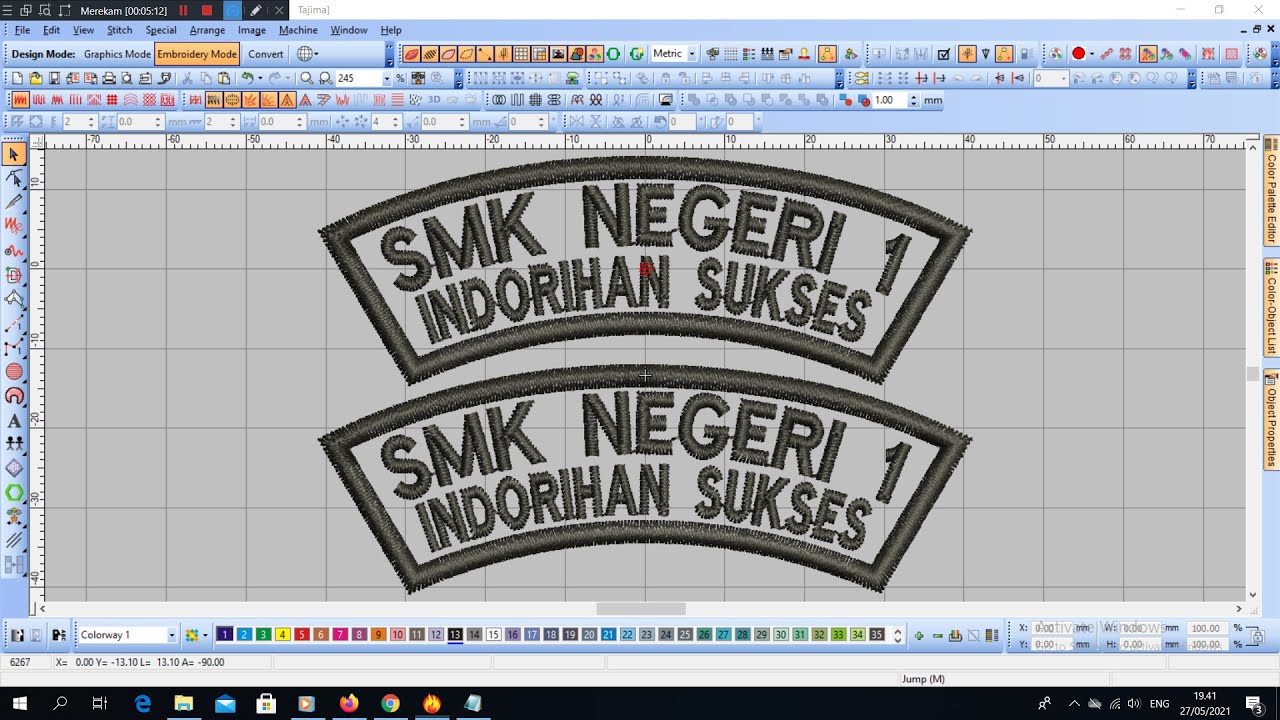Switch to Graphics Mode
Viewport: 1280px width, 720px height.
coord(117,54)
